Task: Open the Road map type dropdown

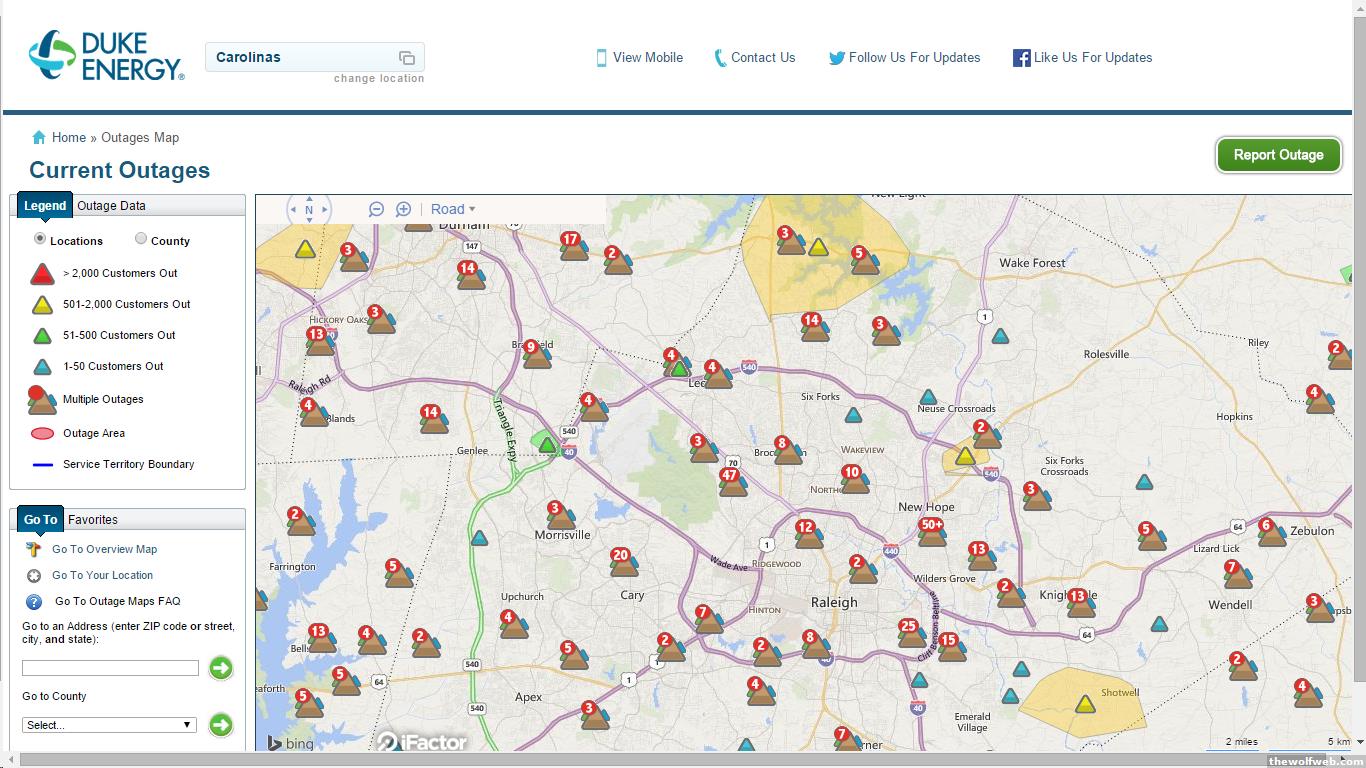Action: click(x=453, y=209)
